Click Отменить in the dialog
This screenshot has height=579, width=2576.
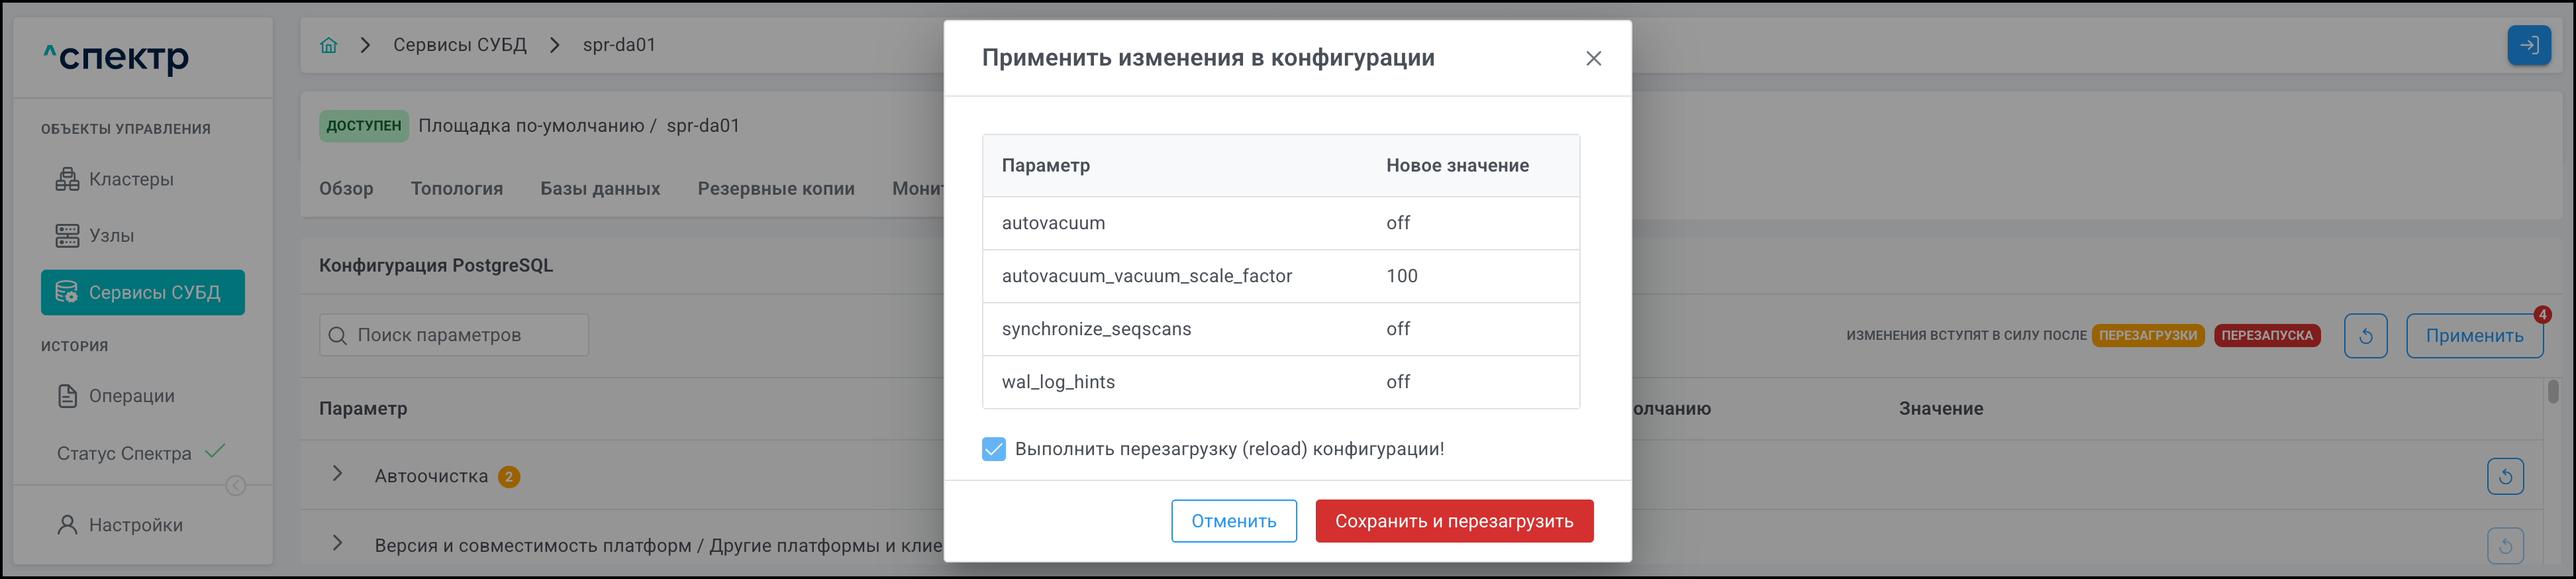(1233, 521)
